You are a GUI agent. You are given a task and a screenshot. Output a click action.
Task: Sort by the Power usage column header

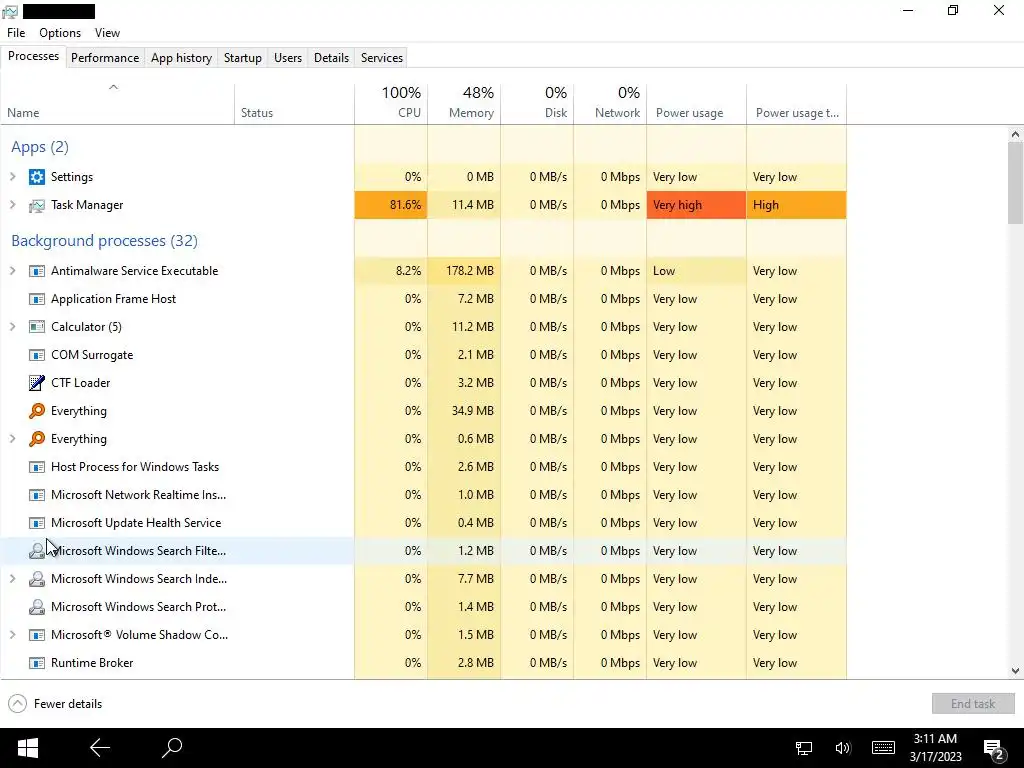[697, 103]
